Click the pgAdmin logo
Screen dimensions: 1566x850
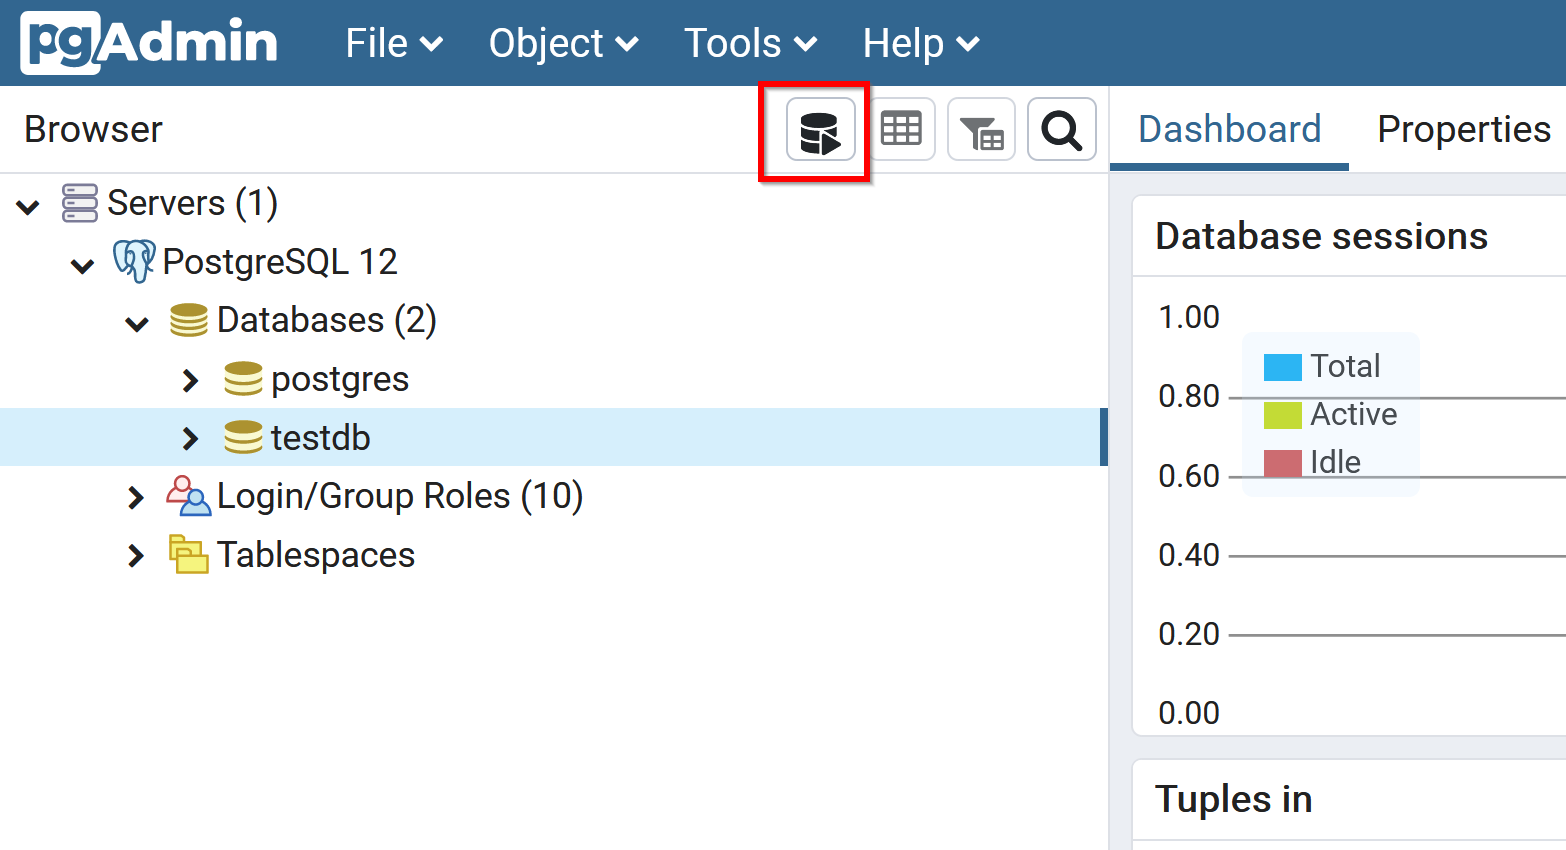point(149,43)
